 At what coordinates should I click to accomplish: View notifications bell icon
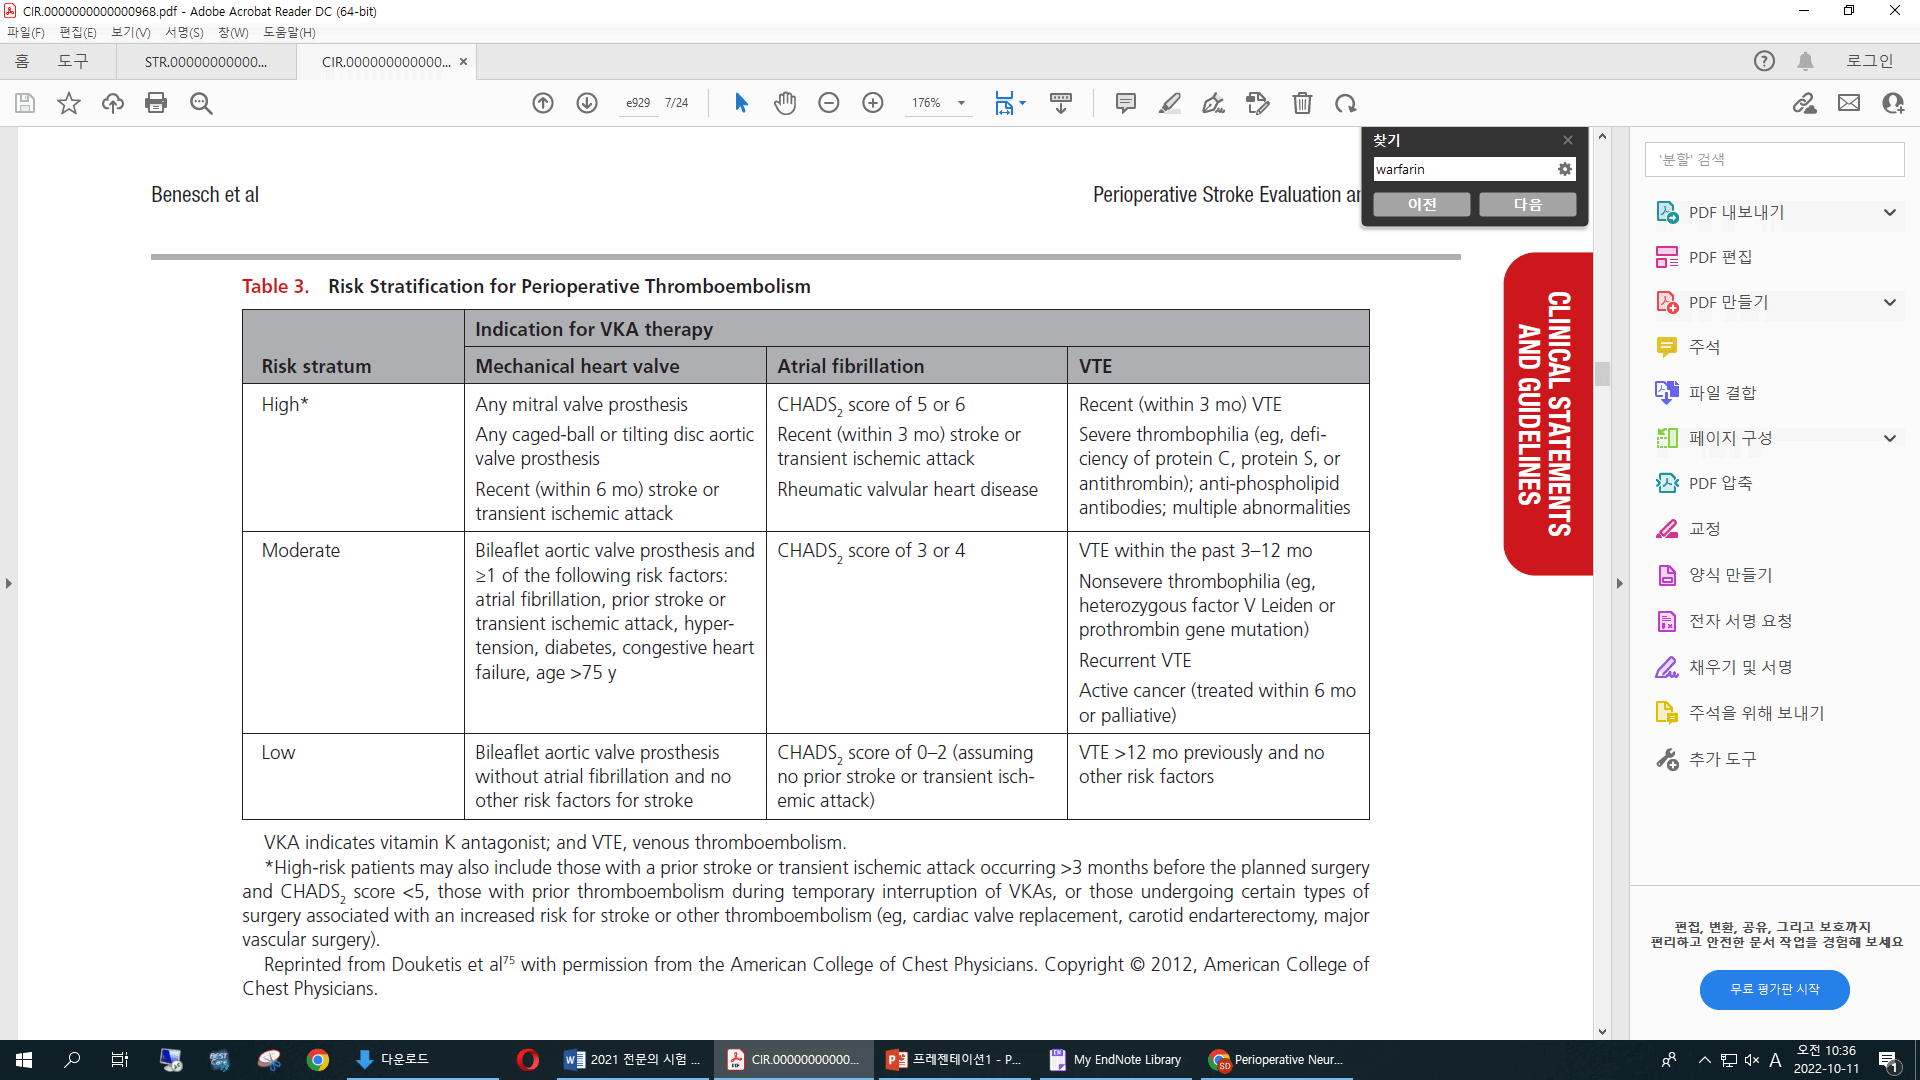point(1805,61)
